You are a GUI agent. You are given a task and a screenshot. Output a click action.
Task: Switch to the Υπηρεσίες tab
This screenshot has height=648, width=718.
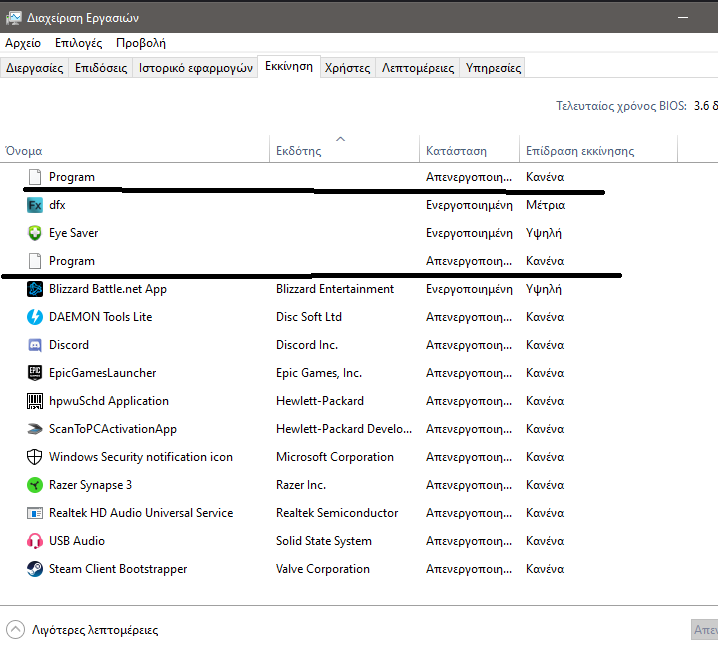pos(491,68)
